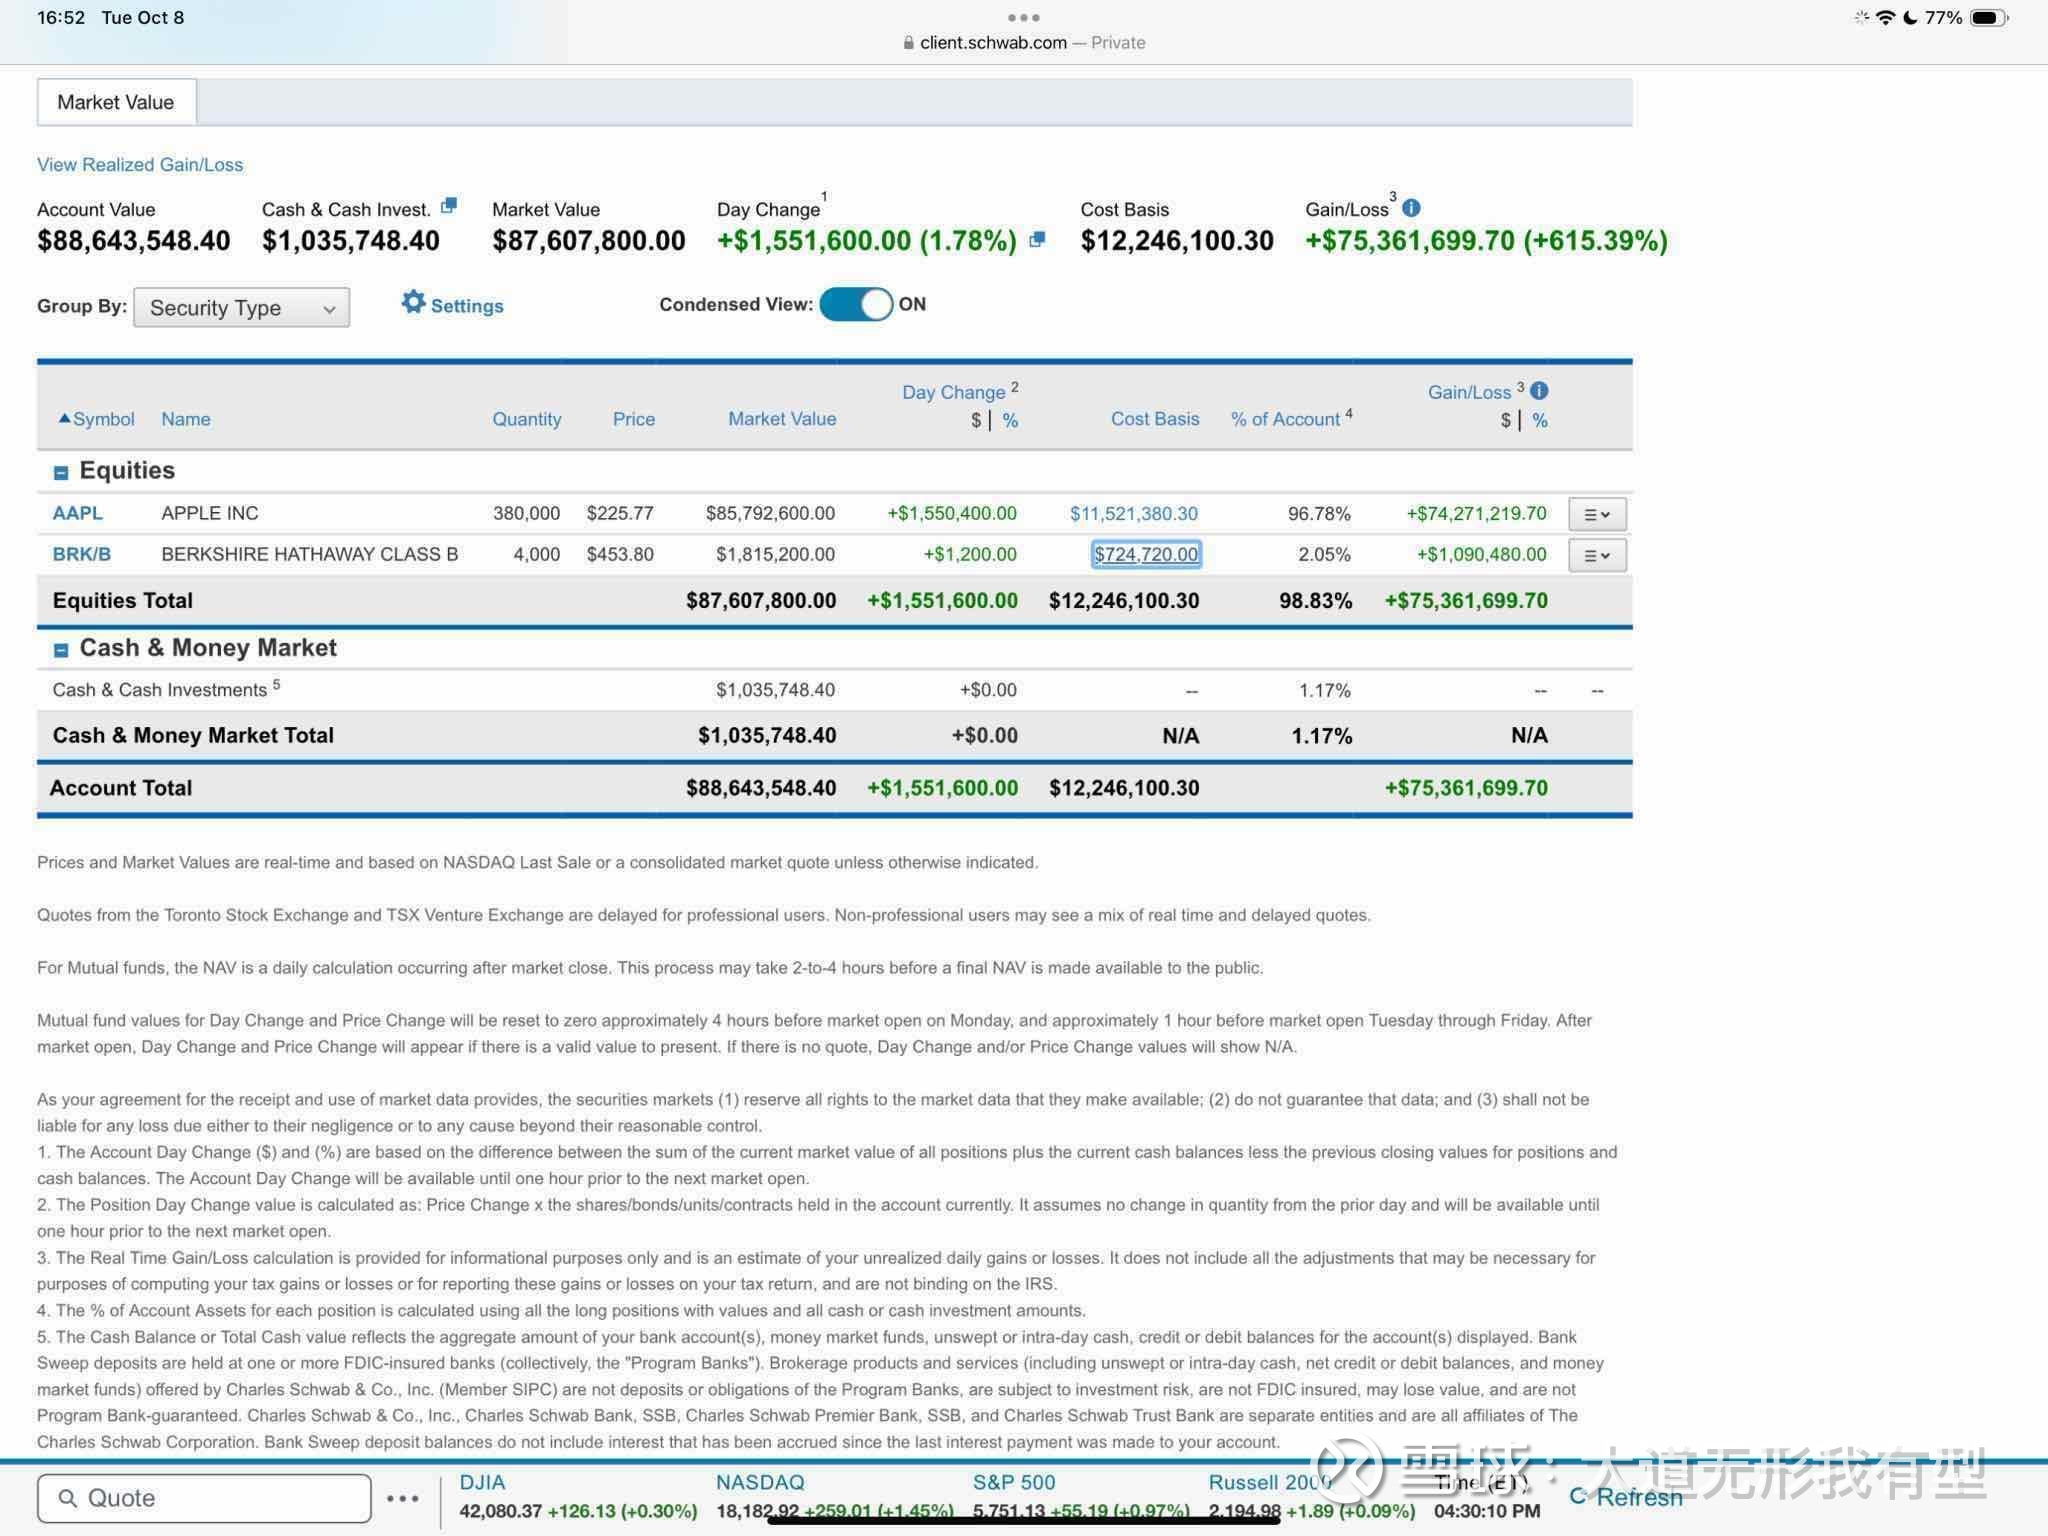Open AAPL row actions menu button
This screenshot has width=2048, height=1536.
click(1597, 514)
